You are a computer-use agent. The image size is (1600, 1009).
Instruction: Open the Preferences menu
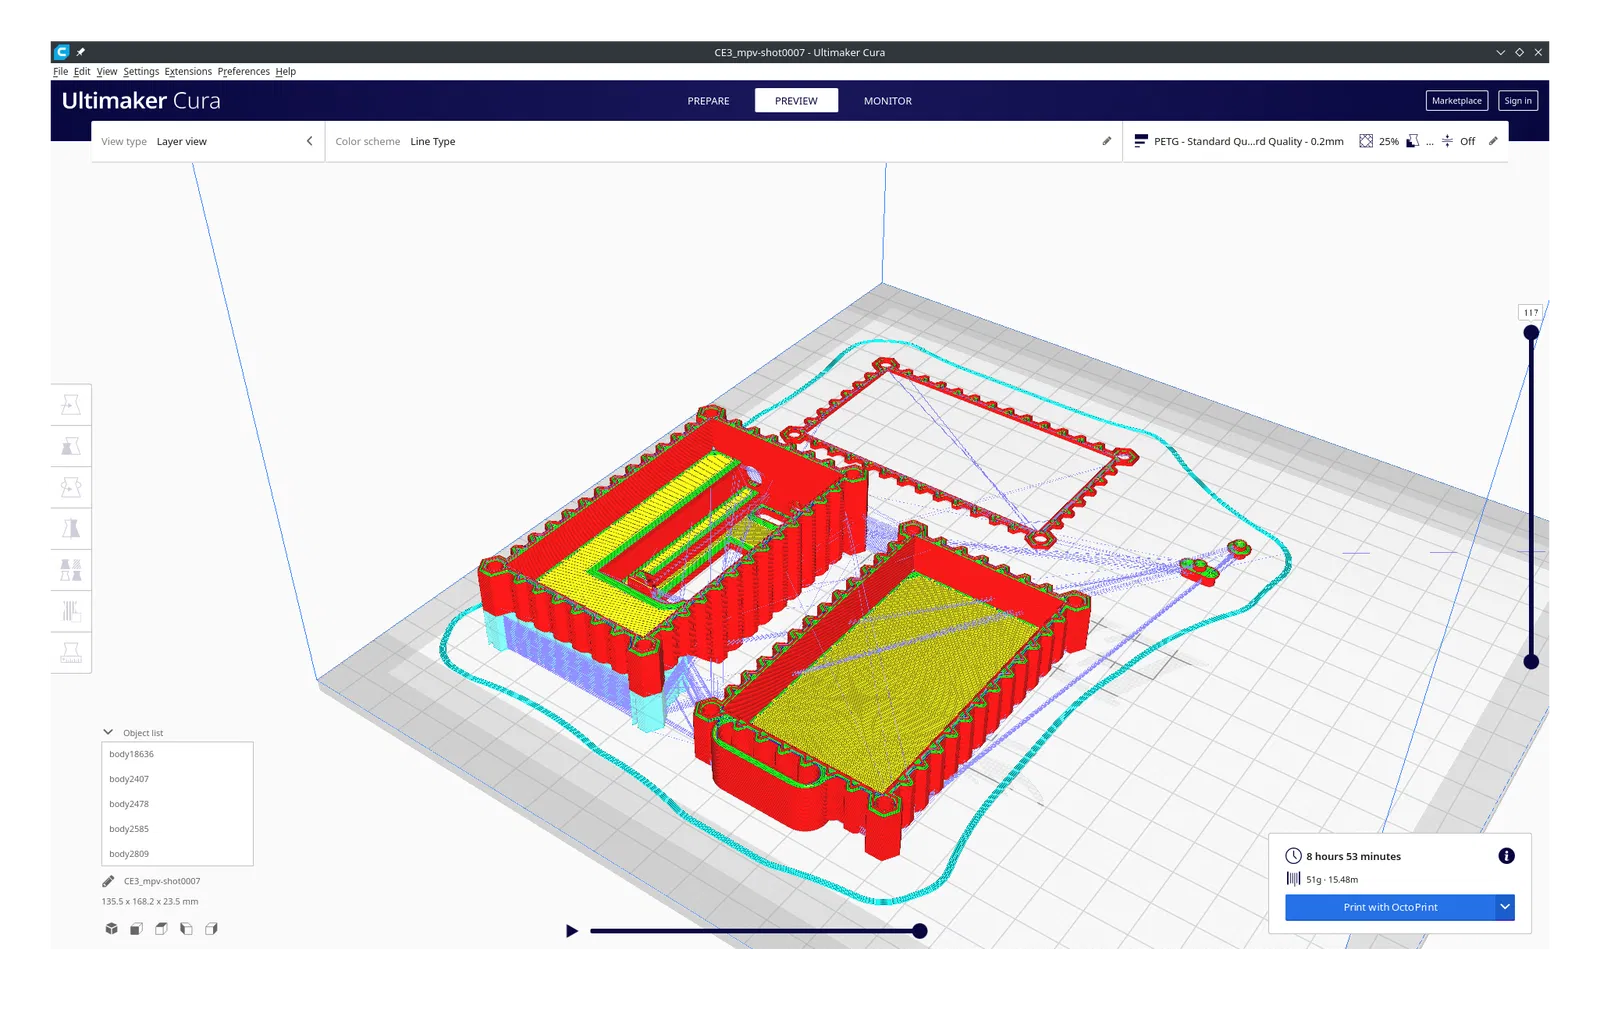(244, 72)
